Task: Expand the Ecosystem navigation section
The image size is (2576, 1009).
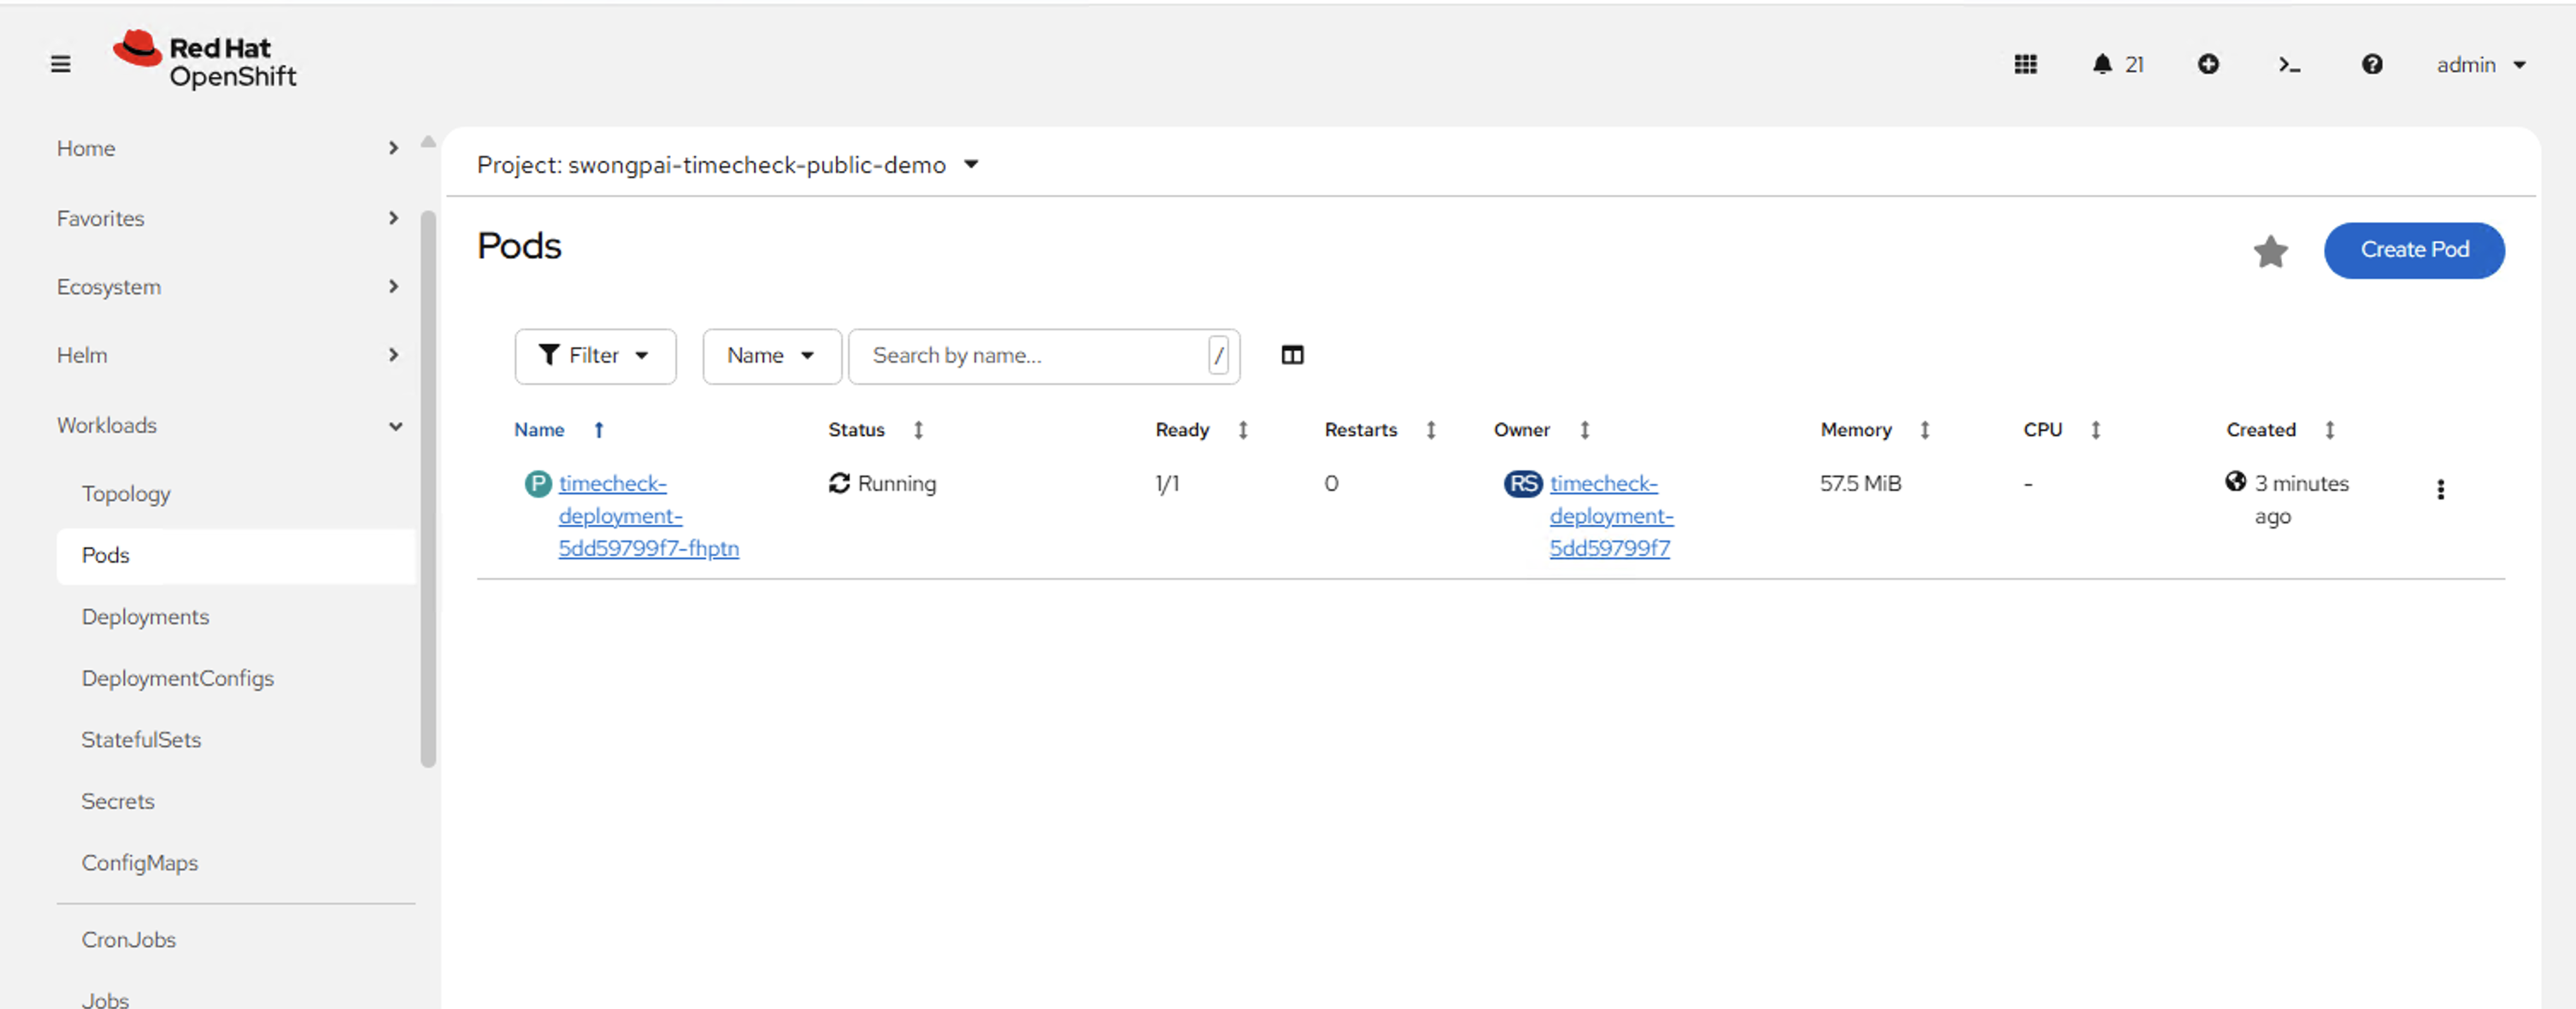Action: [228, 287]
